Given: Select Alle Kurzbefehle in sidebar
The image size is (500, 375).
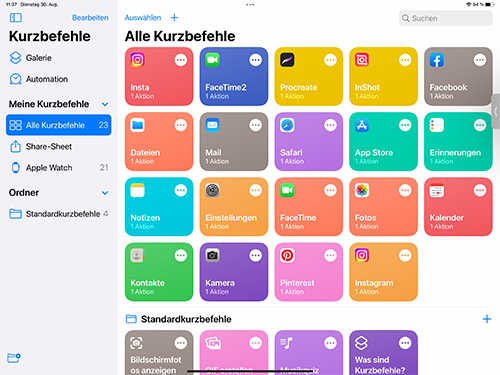Looking at the screenshot, I should tap(59, 125).
